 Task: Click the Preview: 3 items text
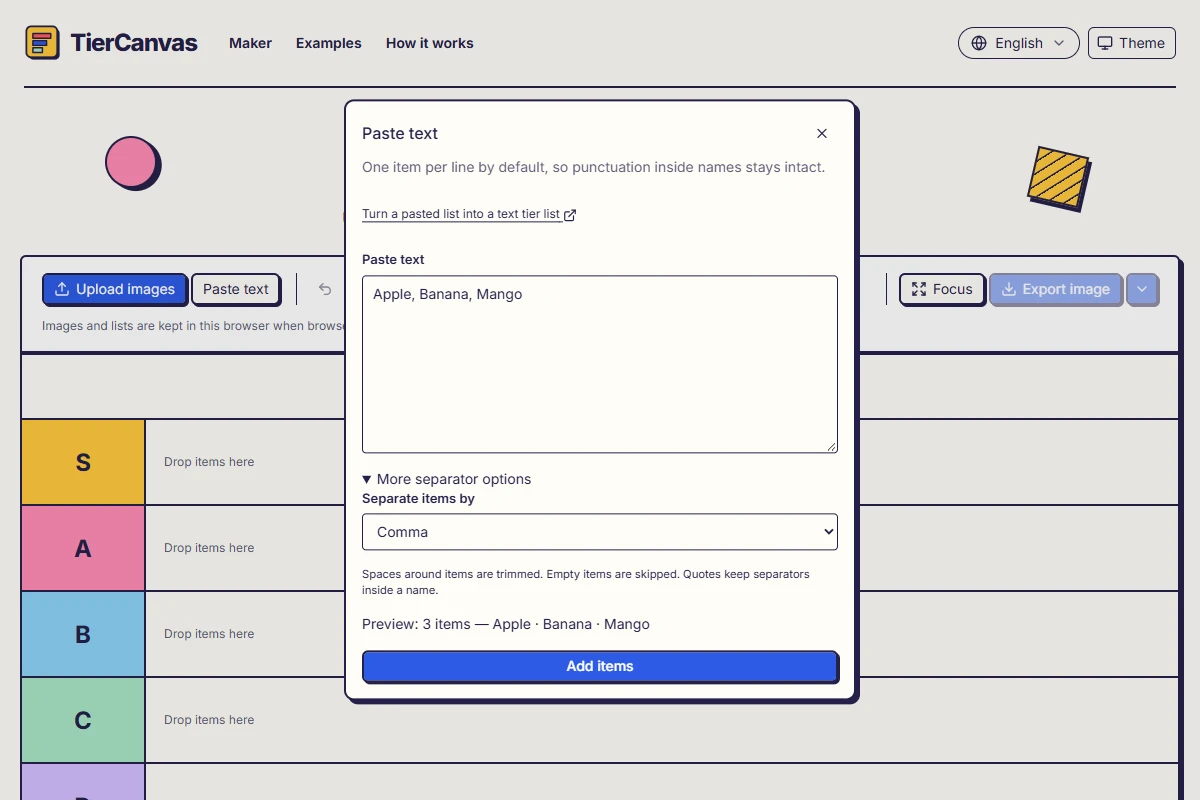click(506, 624)
